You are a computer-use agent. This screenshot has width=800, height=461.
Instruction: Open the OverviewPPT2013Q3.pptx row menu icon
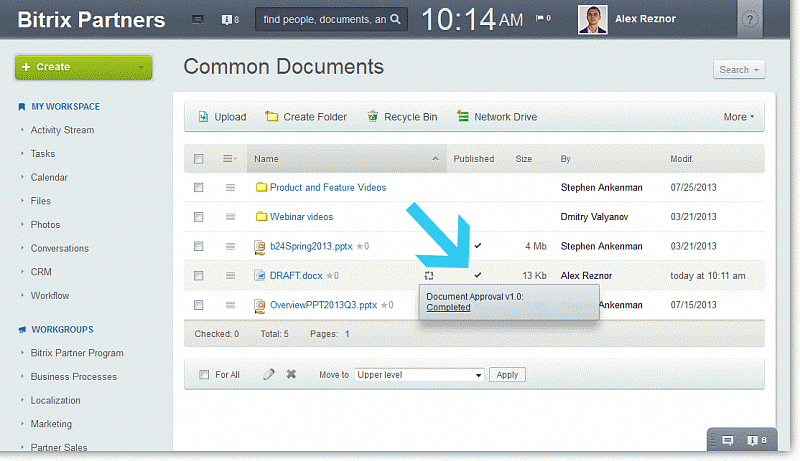230,305
